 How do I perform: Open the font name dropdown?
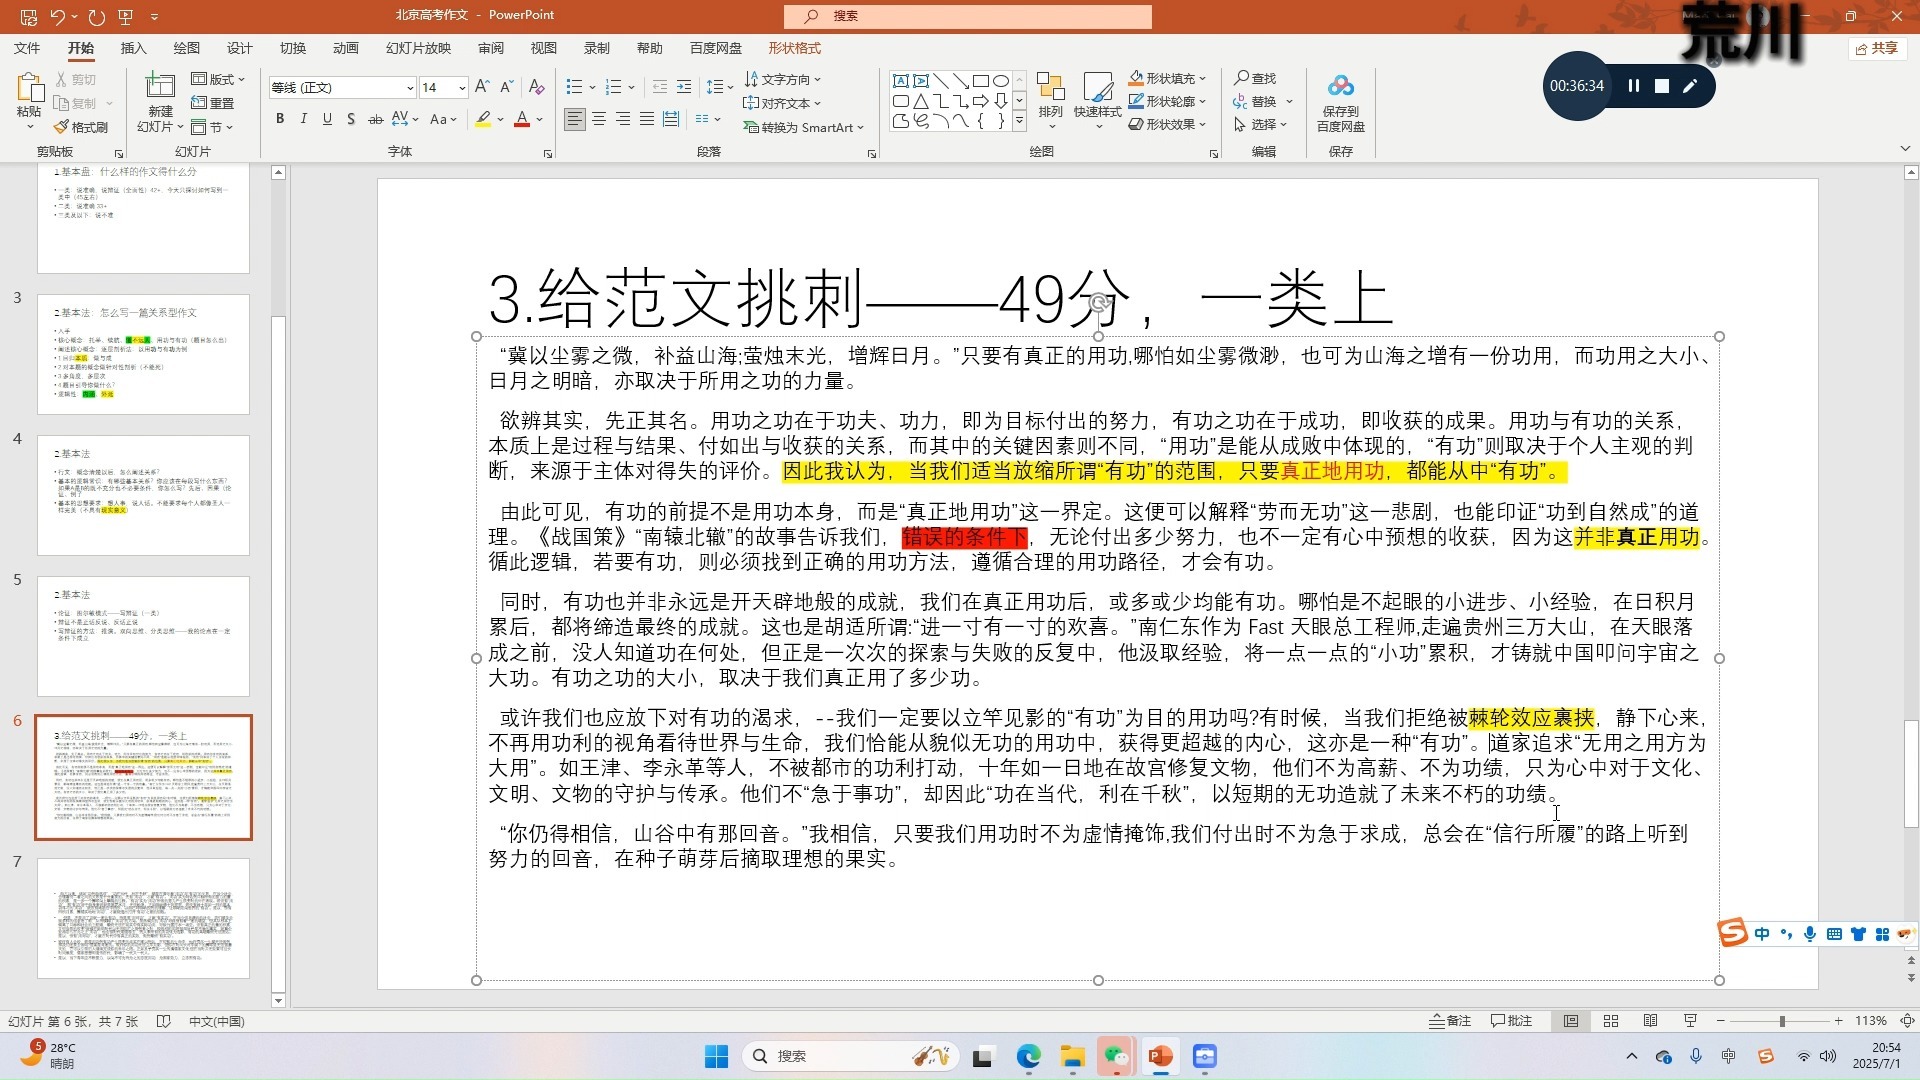(409, 88)
